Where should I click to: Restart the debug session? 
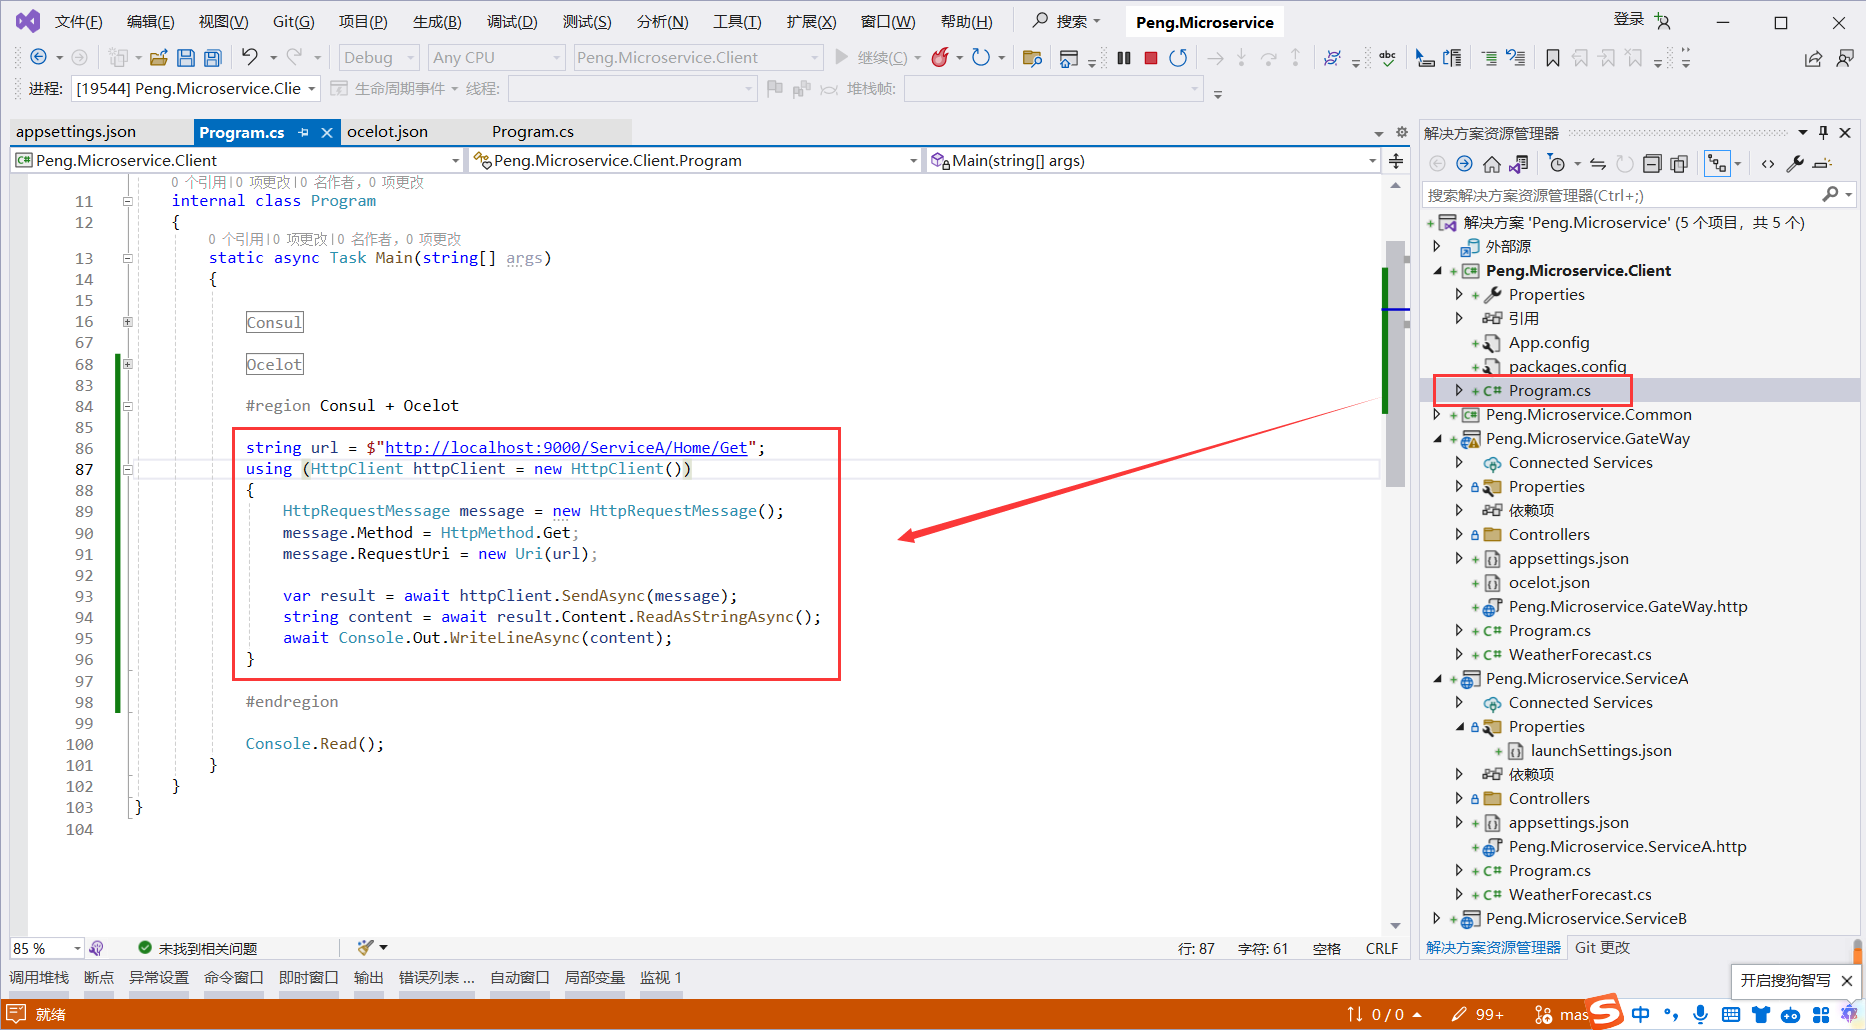(x=1178, y=58)
